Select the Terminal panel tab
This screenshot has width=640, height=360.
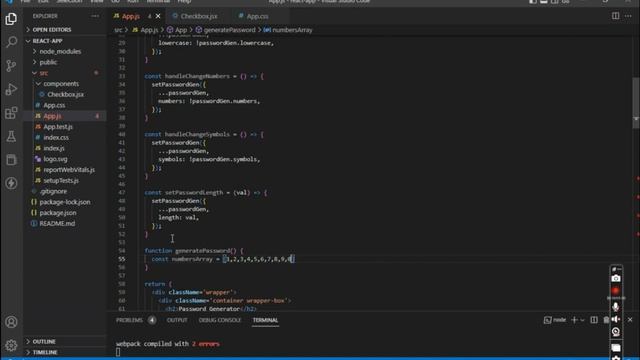click(265, 320)
